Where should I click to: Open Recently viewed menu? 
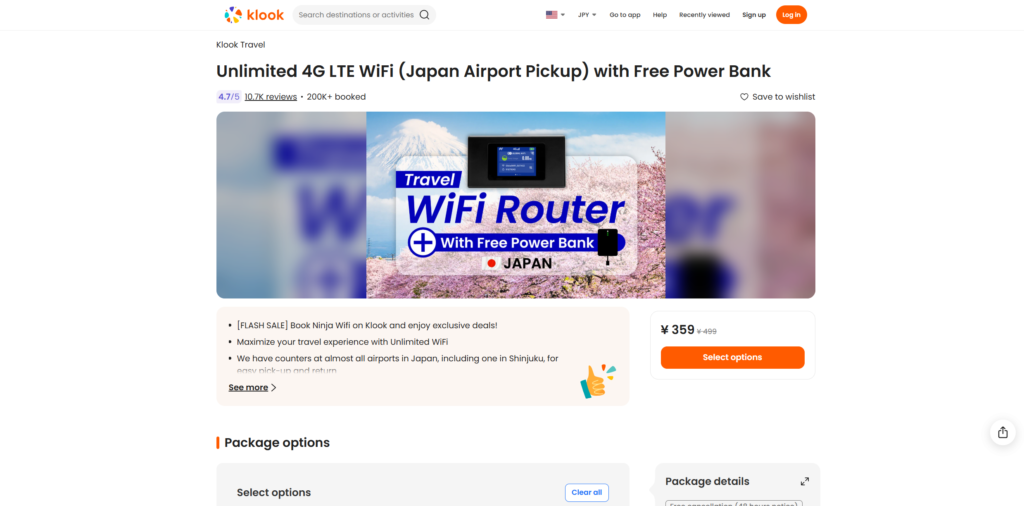(704, 15)
